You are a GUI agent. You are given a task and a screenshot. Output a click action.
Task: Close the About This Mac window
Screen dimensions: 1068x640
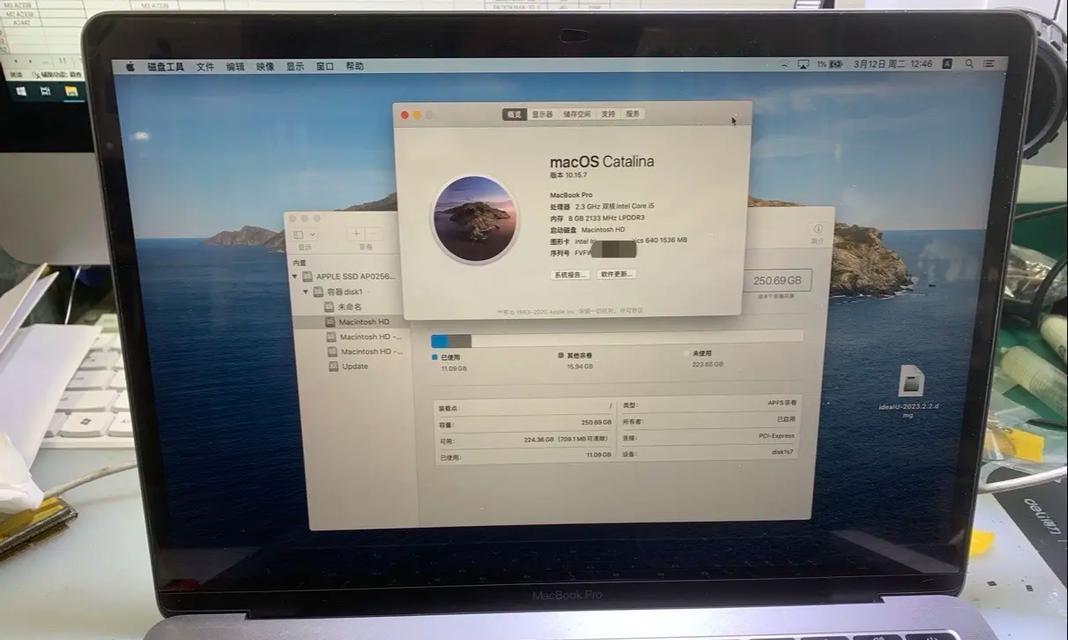(x=405, y=115)
